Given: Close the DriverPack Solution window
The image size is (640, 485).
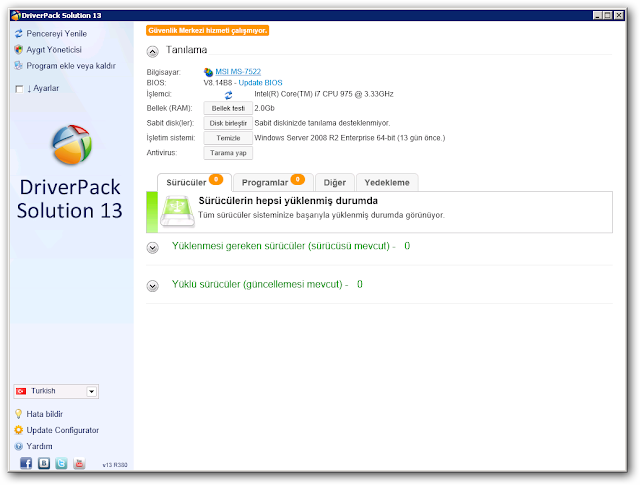Looking at the screenshot, I should coord(619,16).
